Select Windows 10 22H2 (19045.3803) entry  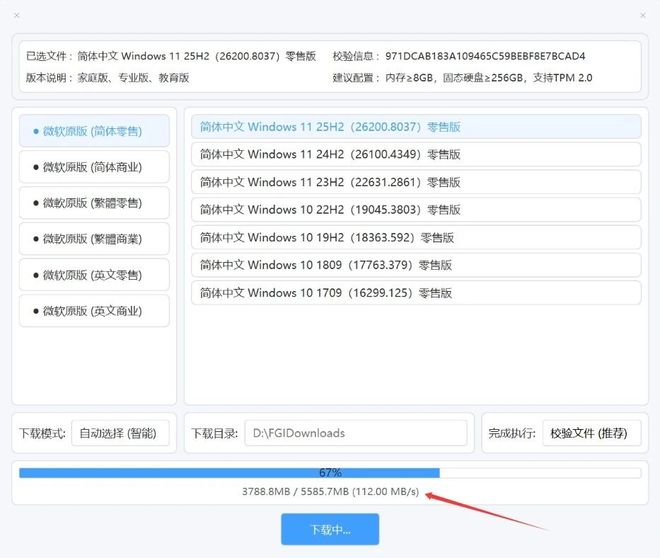tap(415, 210)
